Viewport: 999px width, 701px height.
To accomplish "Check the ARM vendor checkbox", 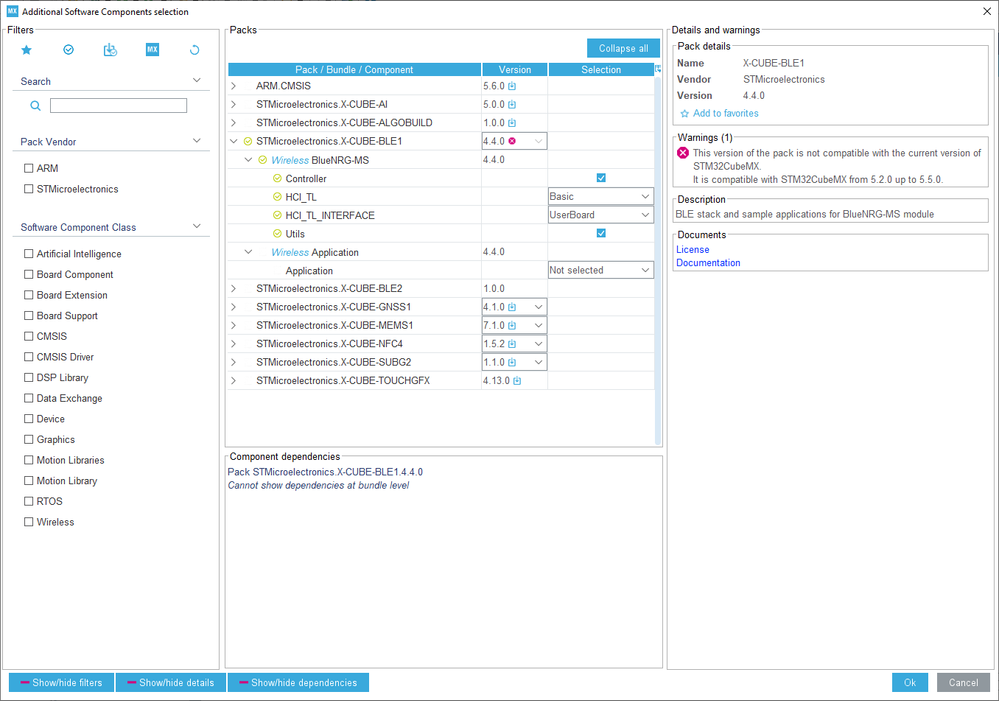I will [28, 168].
